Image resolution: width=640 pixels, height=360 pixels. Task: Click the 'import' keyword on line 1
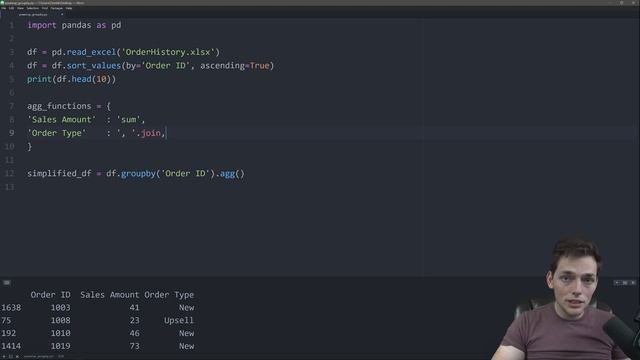coord(42,25)
